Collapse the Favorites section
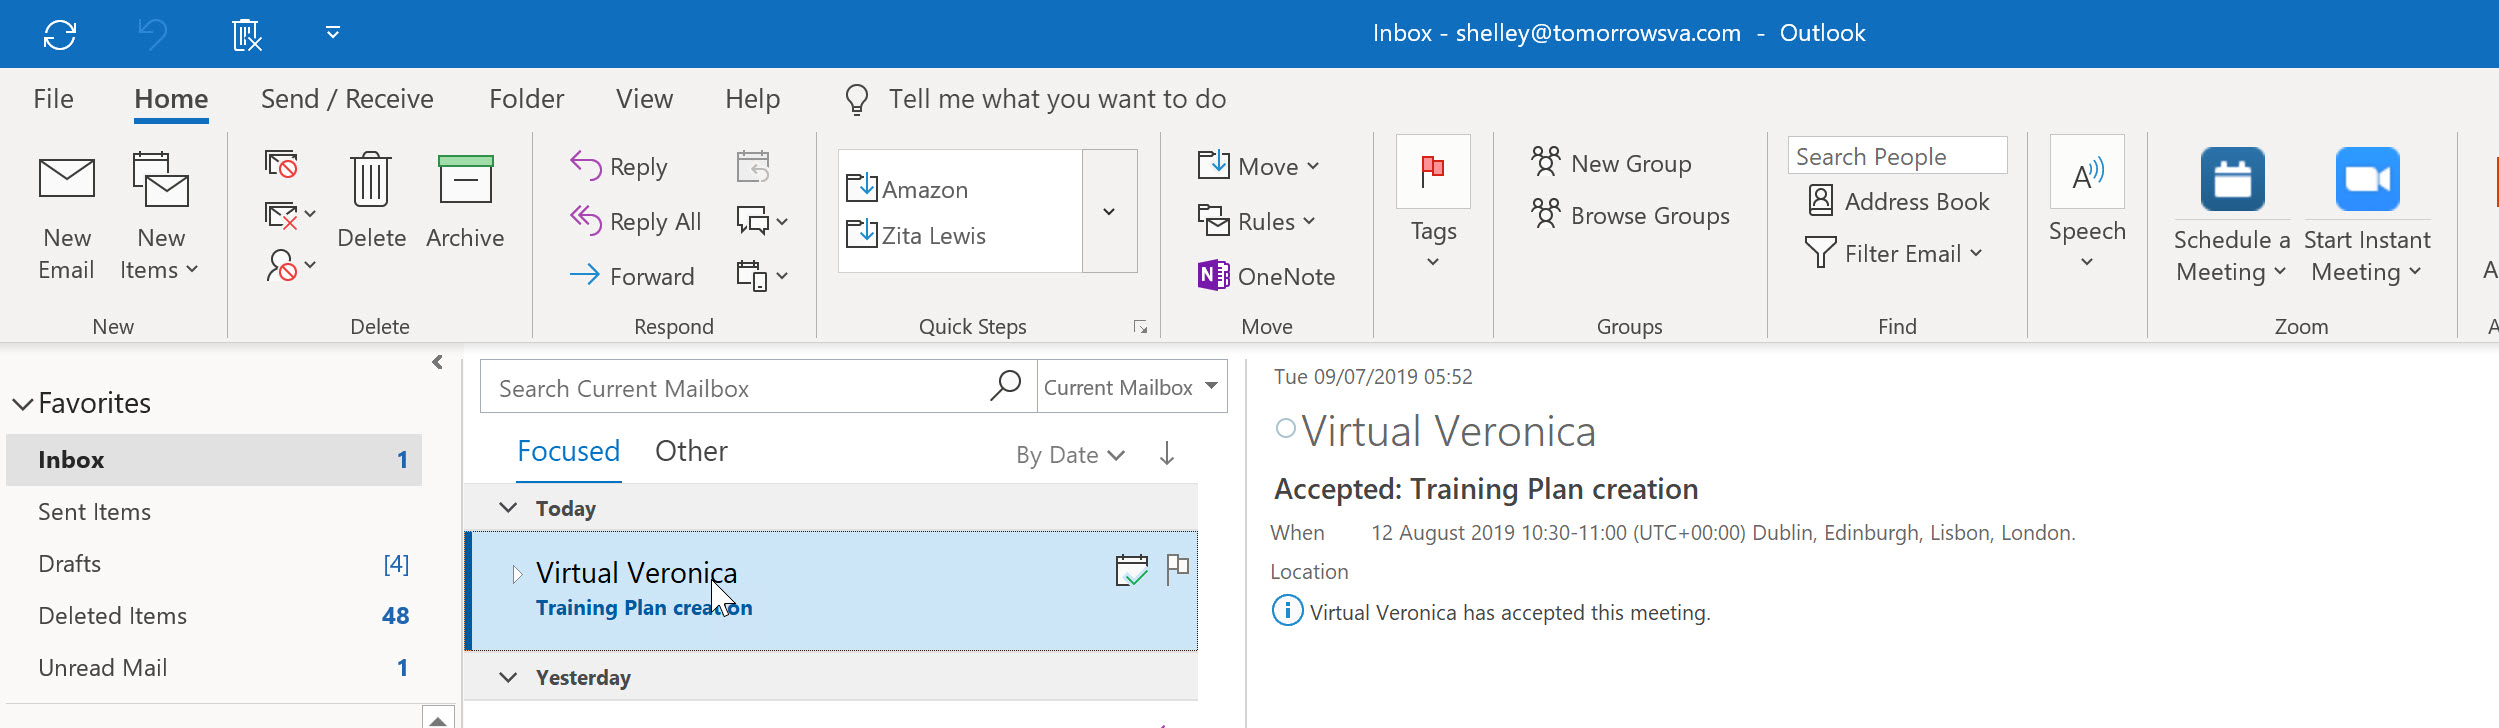 coord(23,404)
